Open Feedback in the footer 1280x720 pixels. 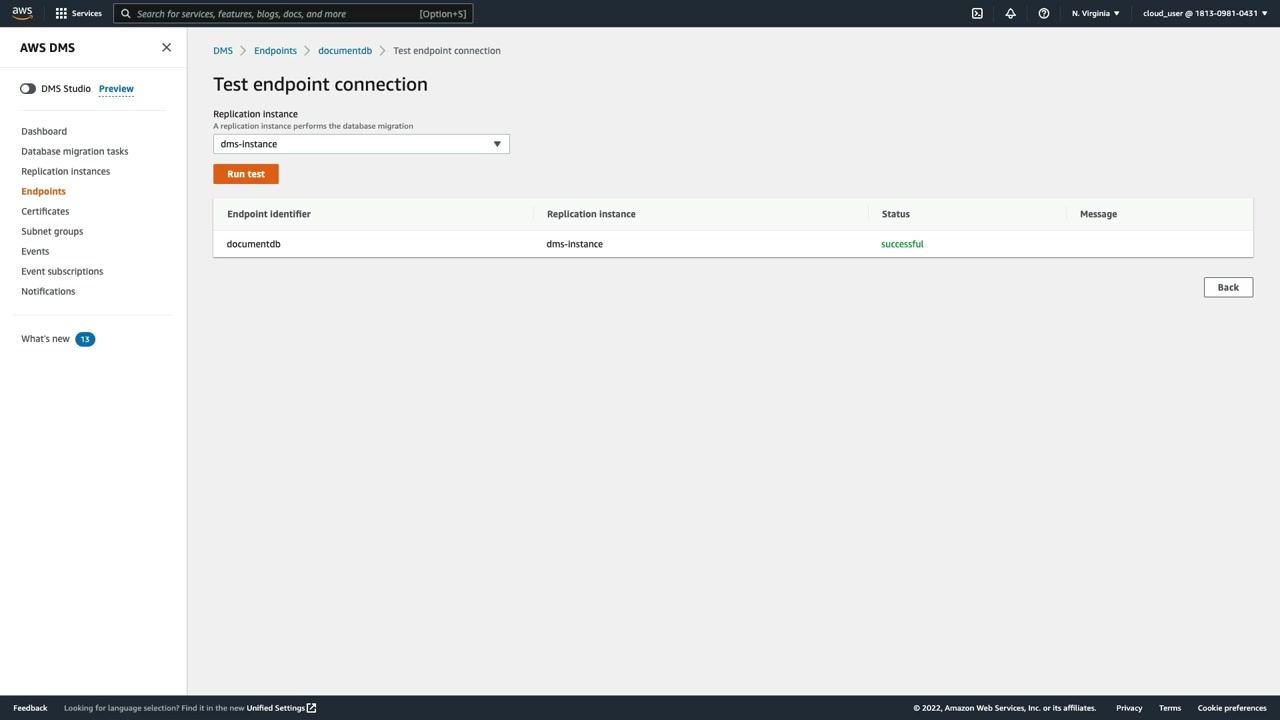[30, 708]
